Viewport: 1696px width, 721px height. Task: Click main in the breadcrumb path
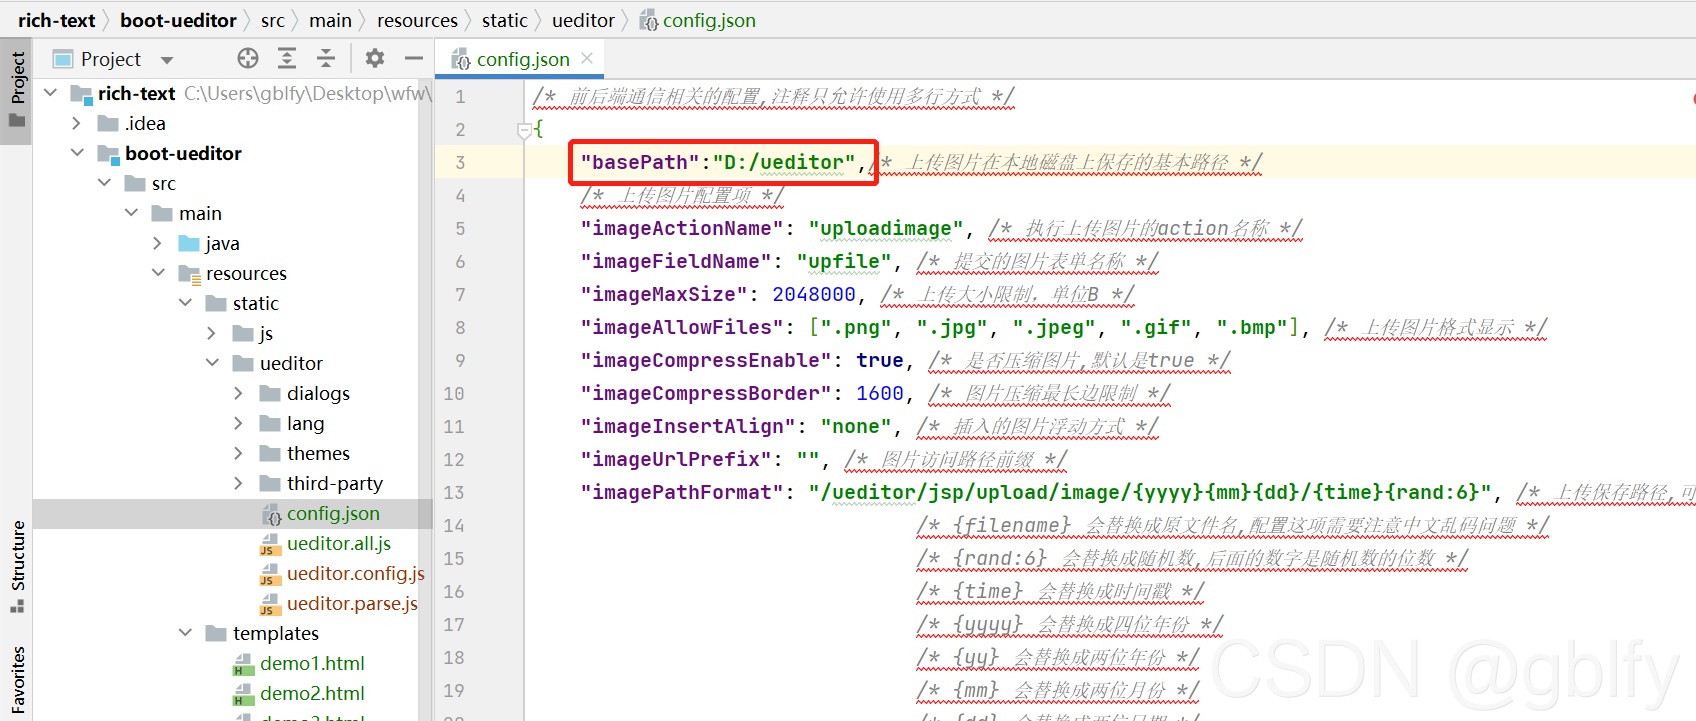pos(330,20)
